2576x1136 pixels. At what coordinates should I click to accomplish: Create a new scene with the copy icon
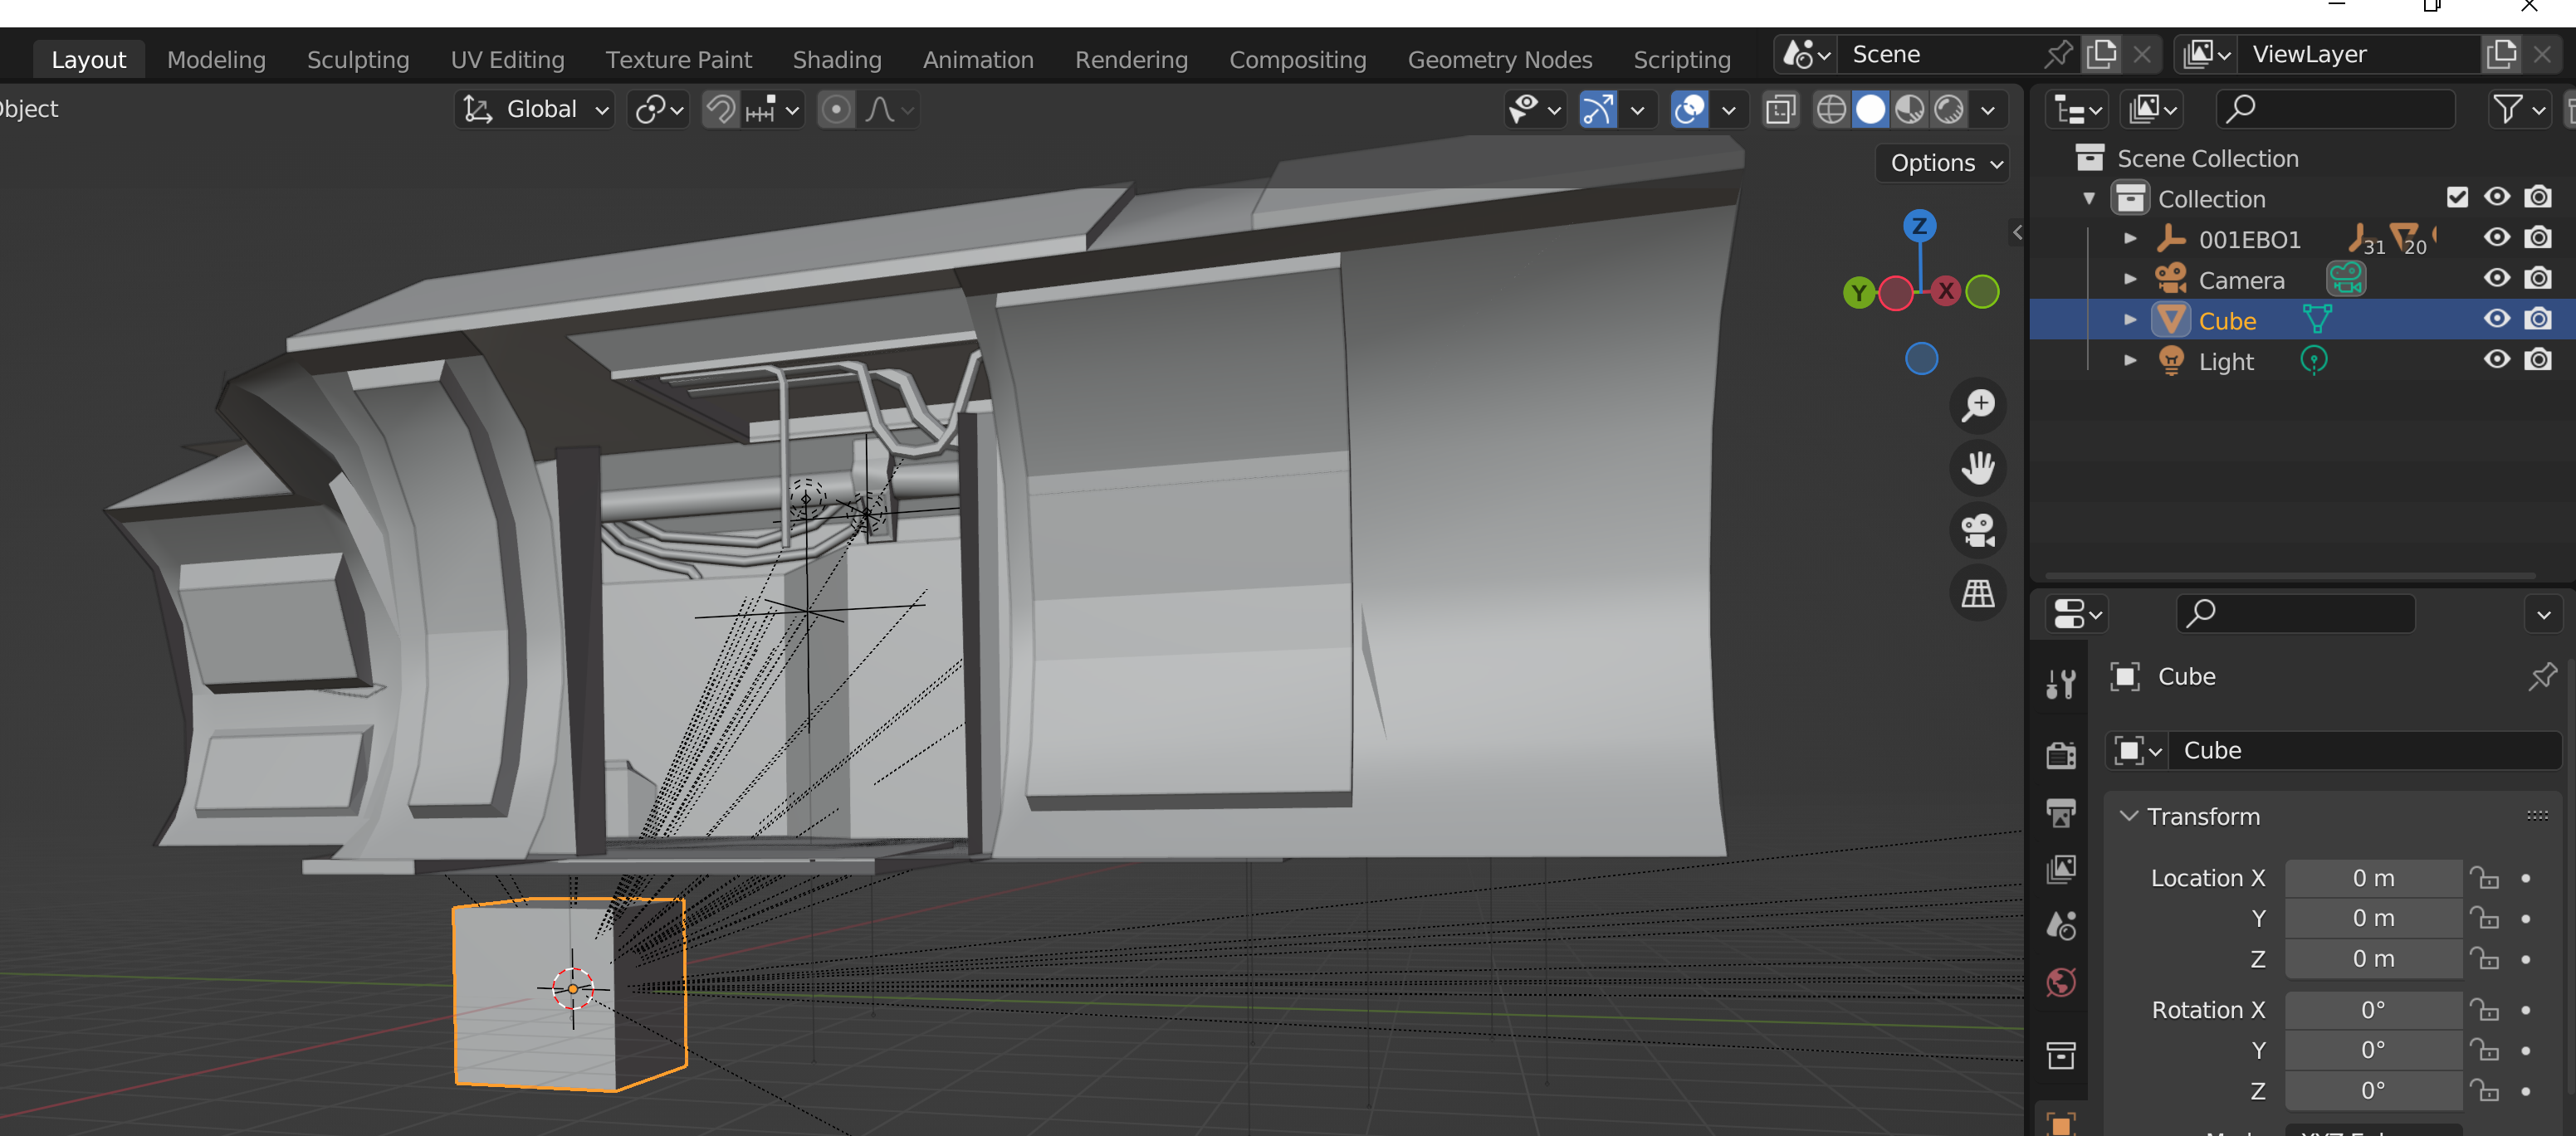coord(2101,54)
